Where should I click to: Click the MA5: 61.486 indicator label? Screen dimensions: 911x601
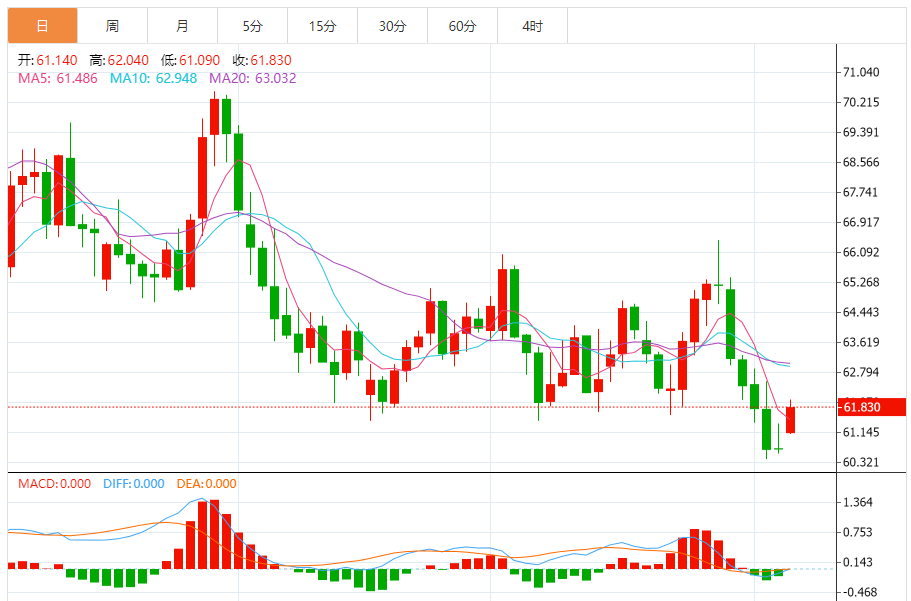click(x=58, y=78)
